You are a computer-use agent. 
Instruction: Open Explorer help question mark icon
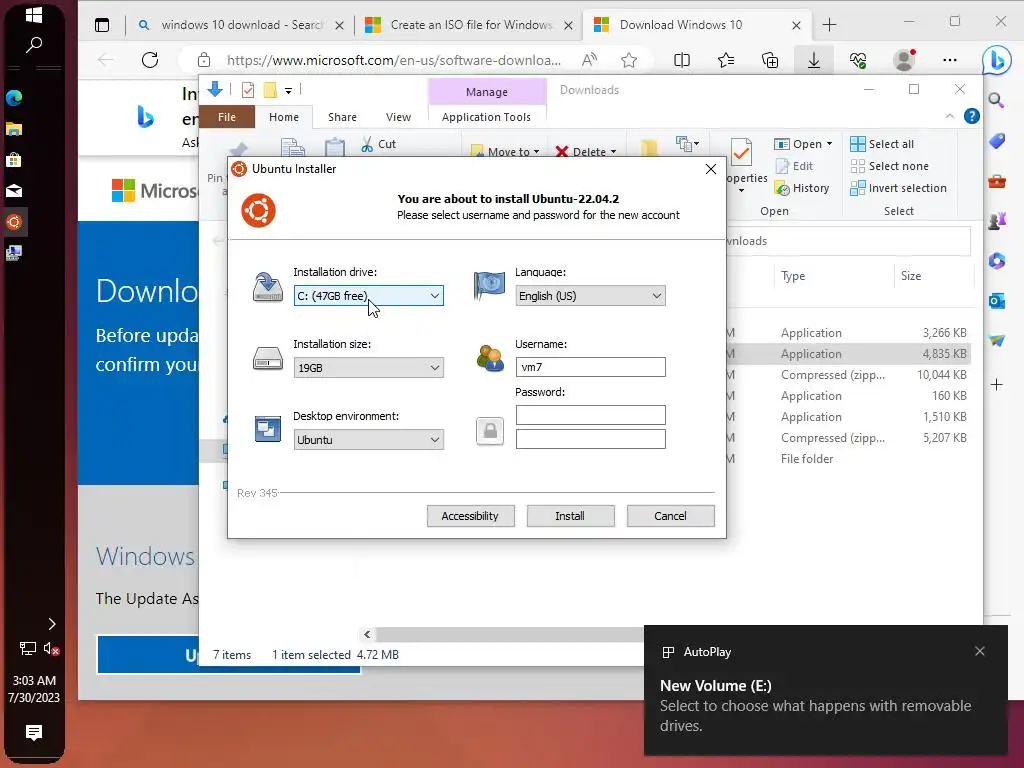(972, 116)
